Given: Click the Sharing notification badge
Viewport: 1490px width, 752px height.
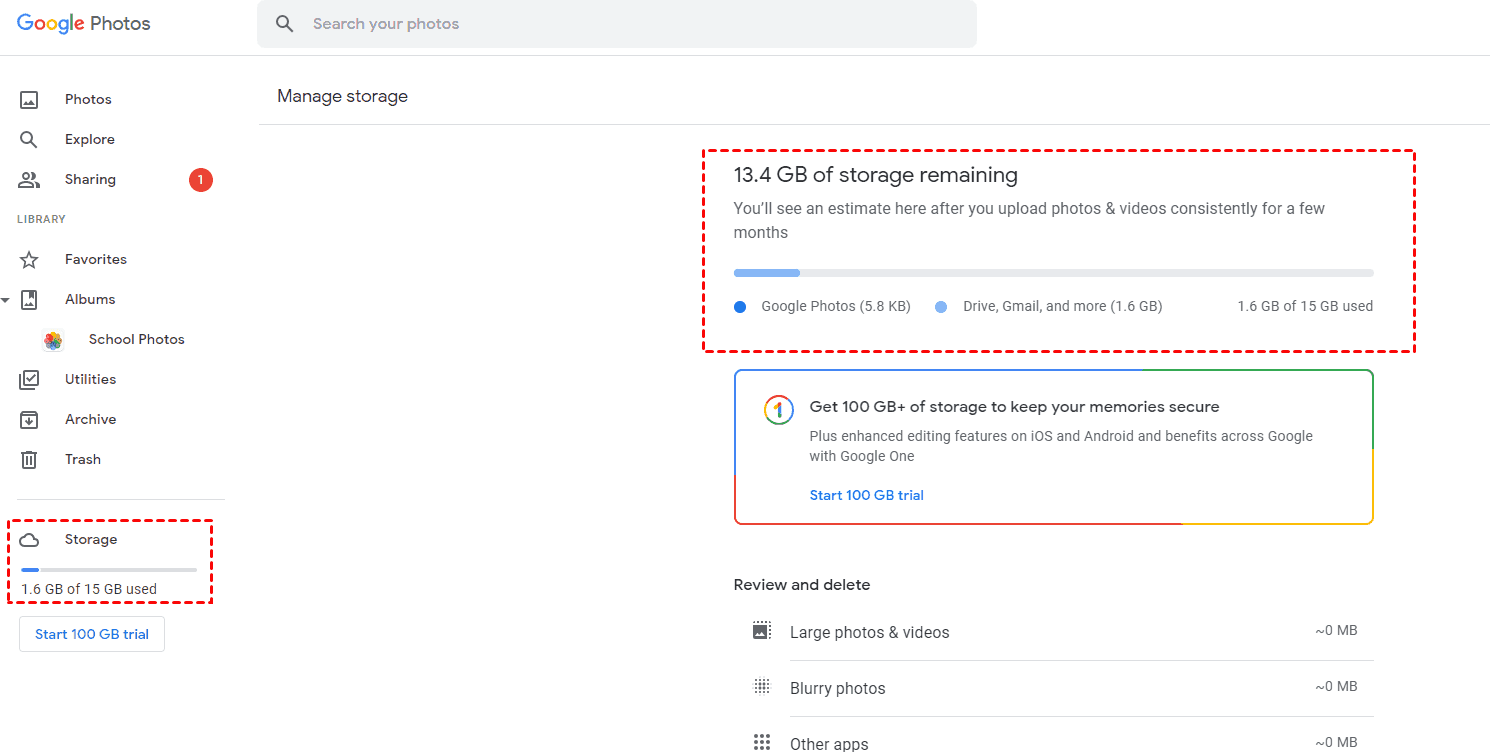Looking at the screenshot, I should coord(200,180).
